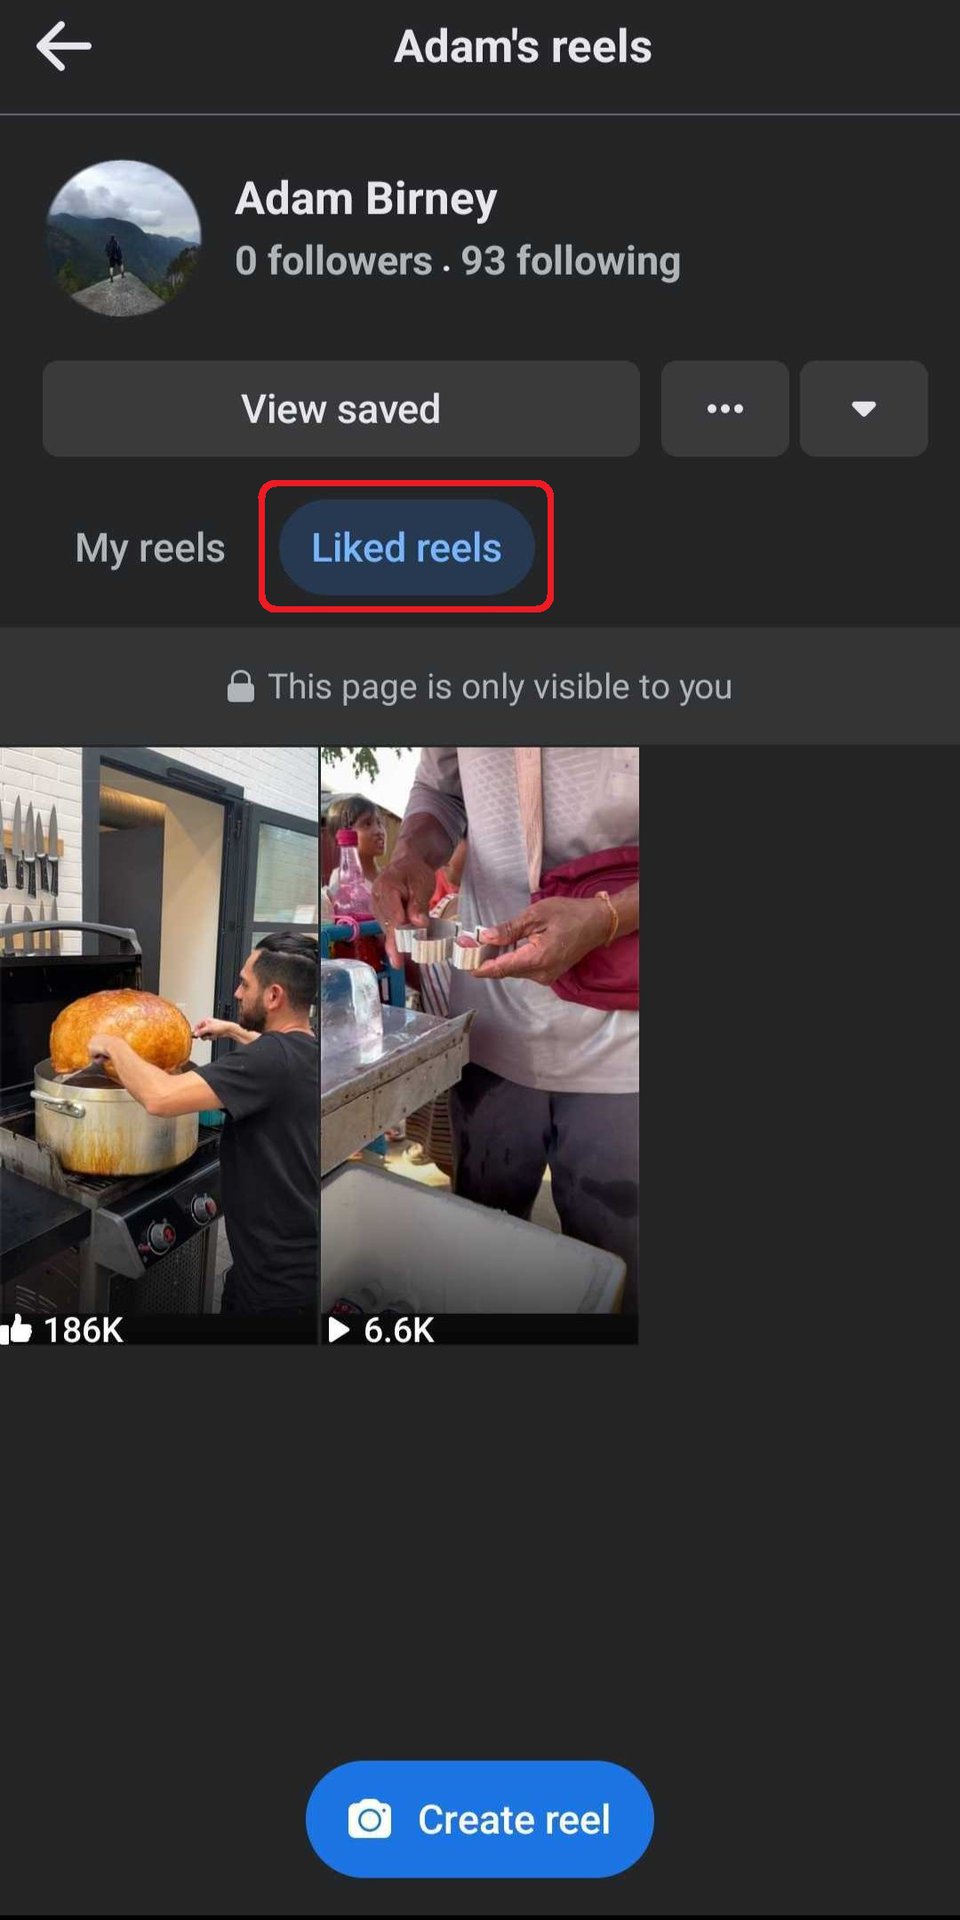Image resolution: width=960 pixels, height=1920 pixels.
Task: Expand the dropdown arrow next to options
Action: tap(864, 409)
